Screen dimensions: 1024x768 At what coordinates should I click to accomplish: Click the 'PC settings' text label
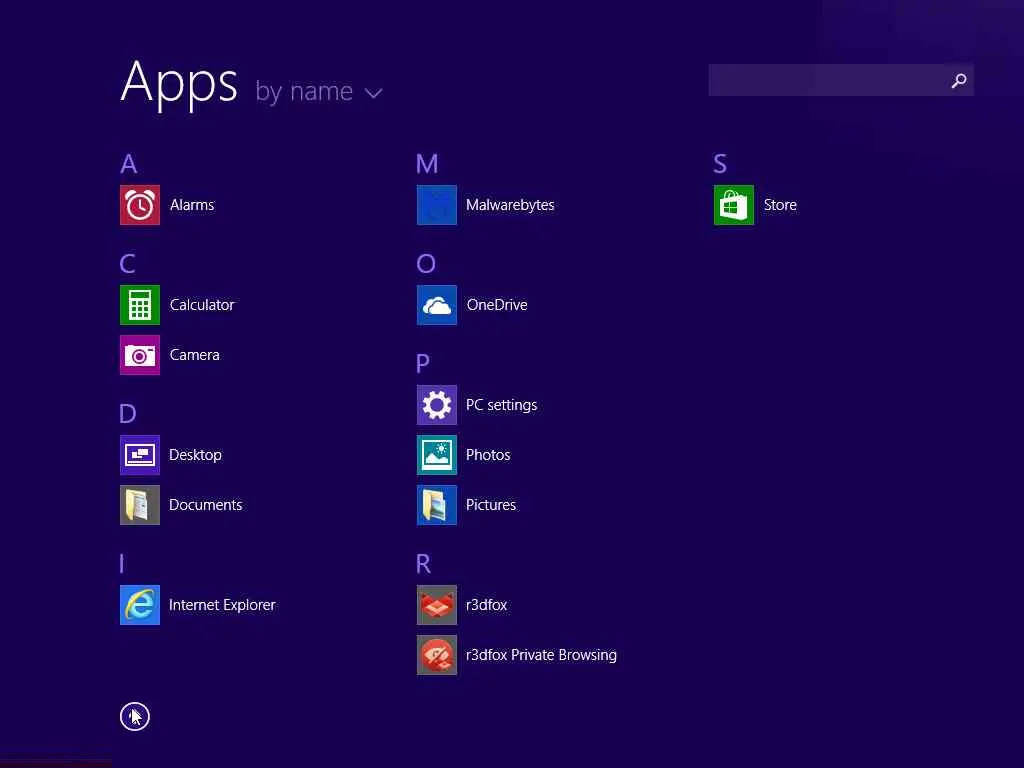pos(502,405)
